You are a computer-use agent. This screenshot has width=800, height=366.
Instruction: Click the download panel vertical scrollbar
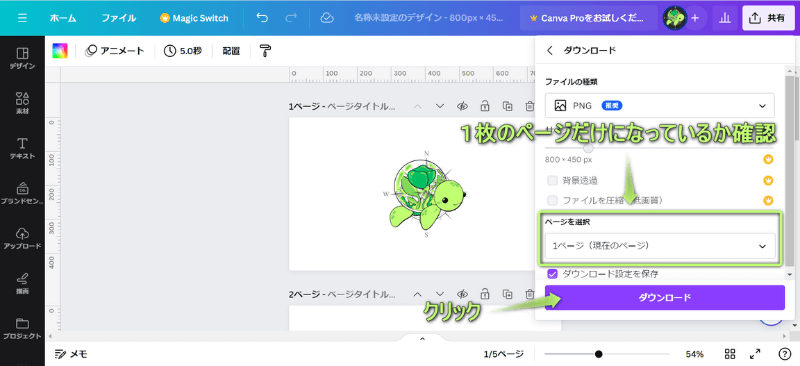(789, 171)
